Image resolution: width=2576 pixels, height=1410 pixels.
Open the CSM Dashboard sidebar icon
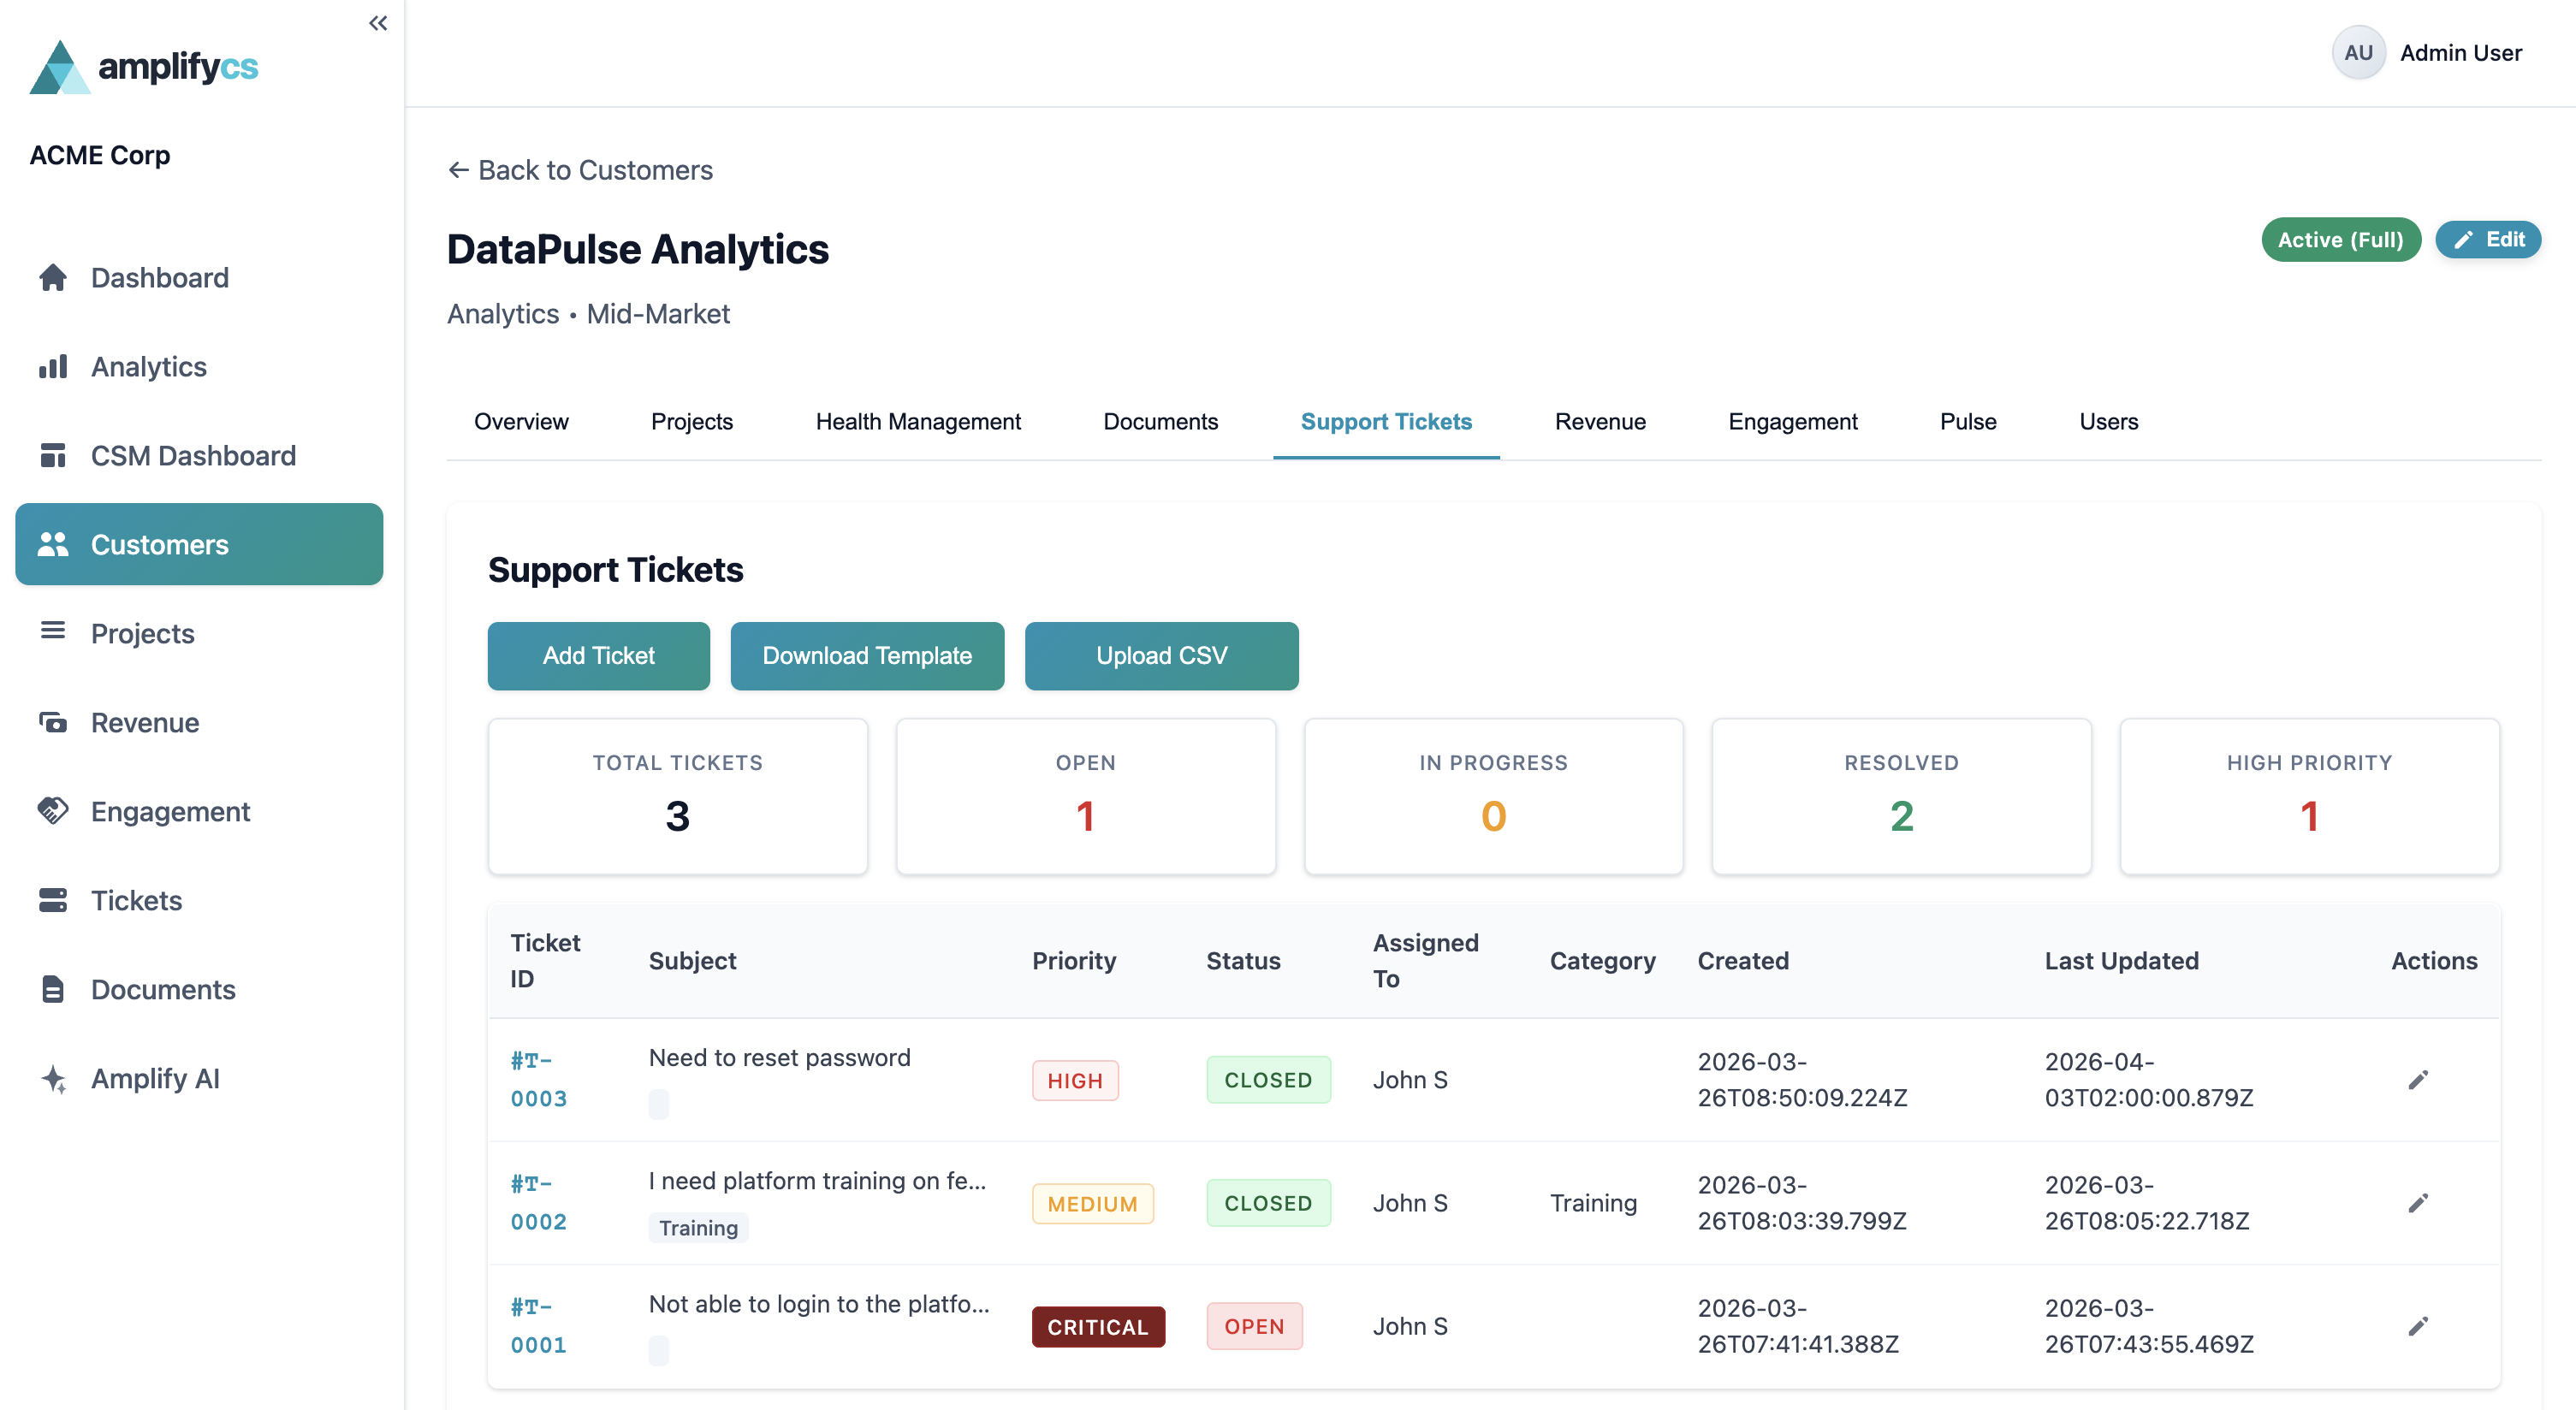point(54,455)
